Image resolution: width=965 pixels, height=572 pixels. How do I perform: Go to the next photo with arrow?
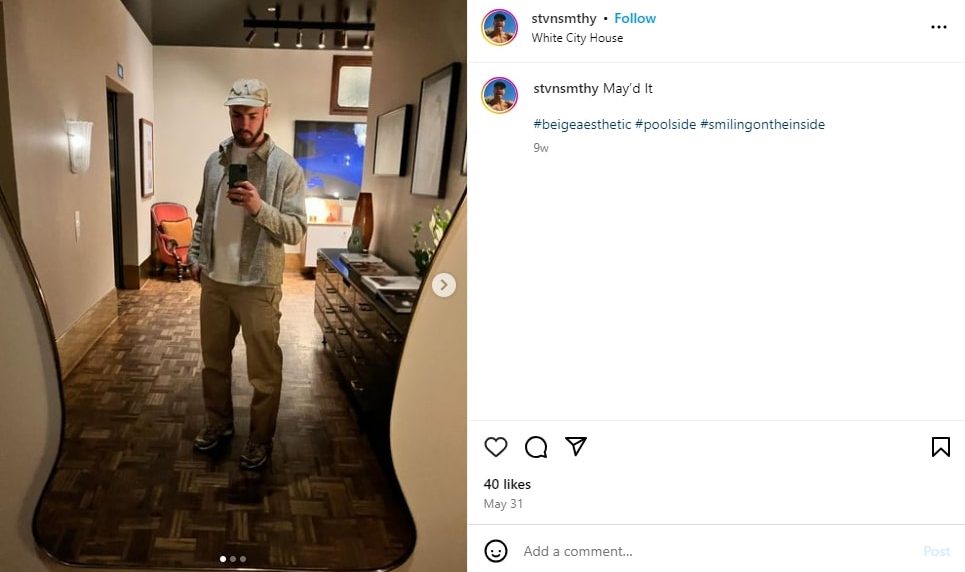click(x=444, y=285)
